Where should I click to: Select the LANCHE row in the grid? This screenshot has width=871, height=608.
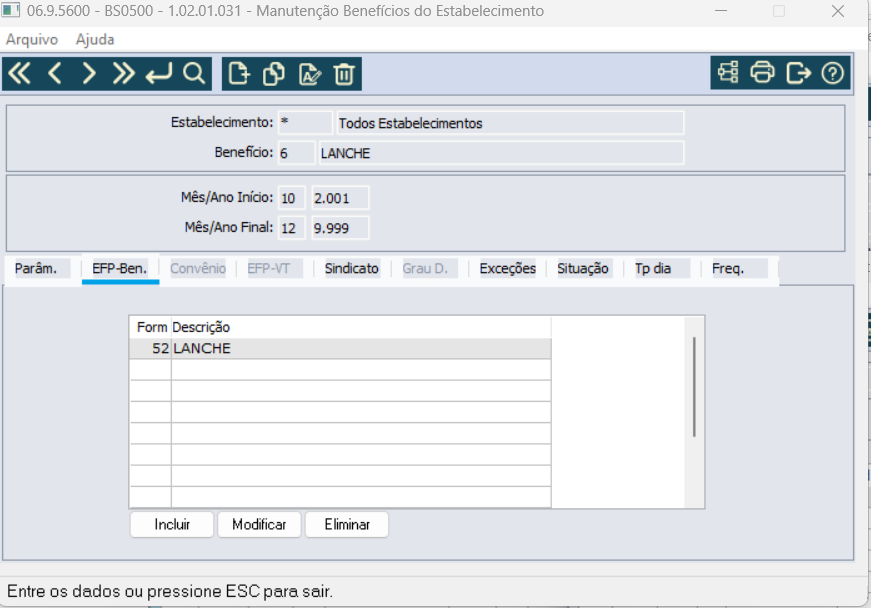pos(340,348)
